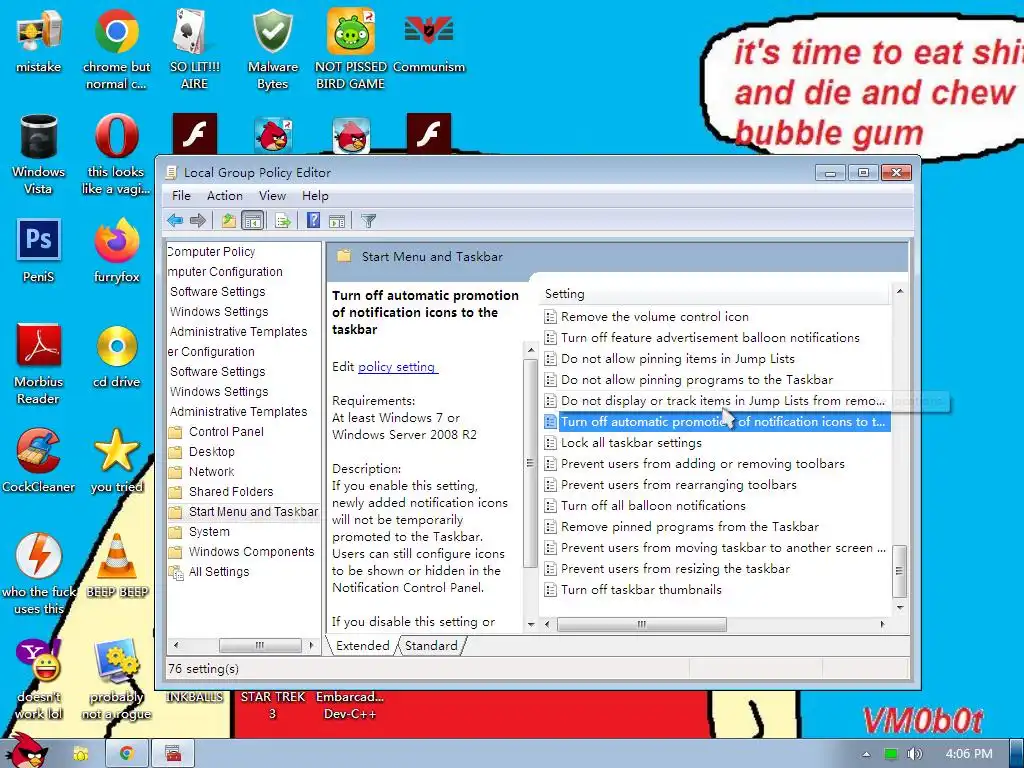Select the Desktop folder in the tree
Screen dimensions: 1024x768
pos(212,452)
